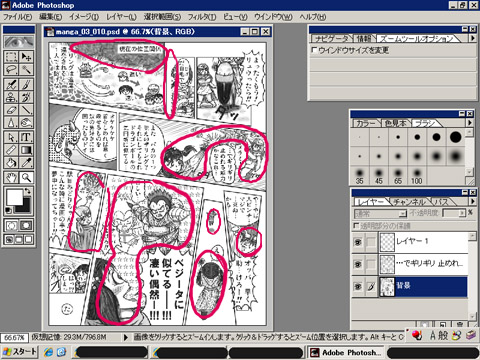Select the Type tool
The image size is (480, 360).
coord(26,137)
